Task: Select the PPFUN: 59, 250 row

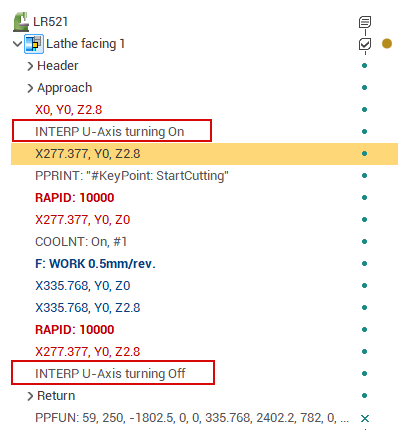Action: tap(192, 418)
